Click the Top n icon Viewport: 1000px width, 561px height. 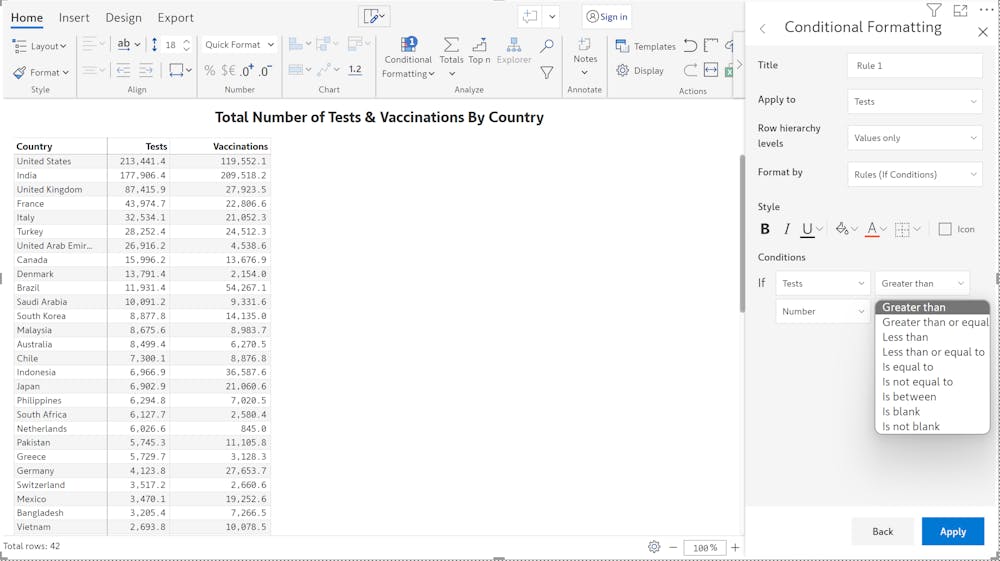coord(479,46)
